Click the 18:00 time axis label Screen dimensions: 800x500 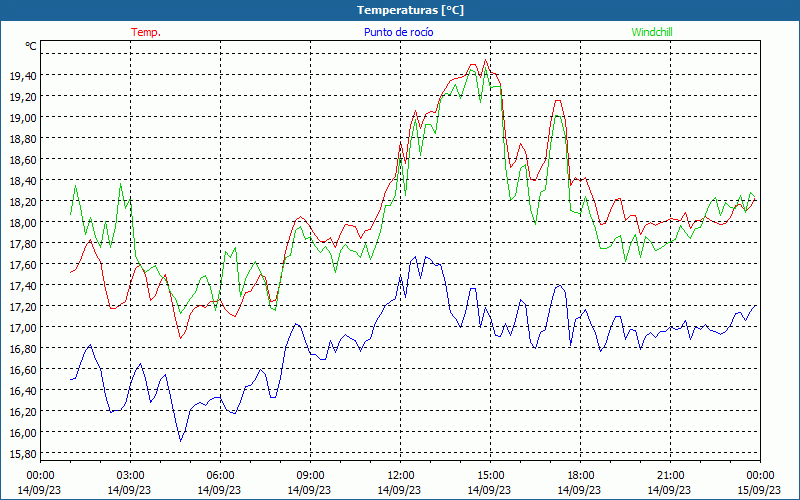pos(580,476)
